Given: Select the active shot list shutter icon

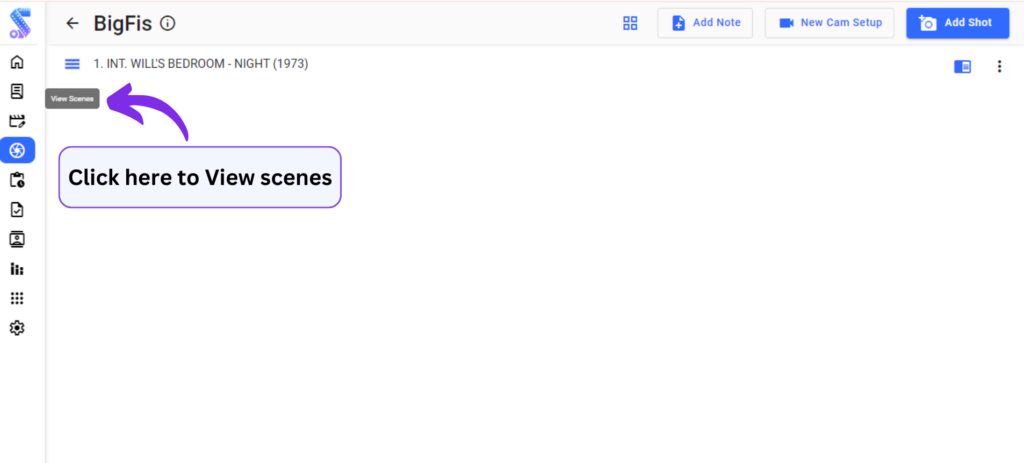Looking at the screenshot, I should 17,151.
